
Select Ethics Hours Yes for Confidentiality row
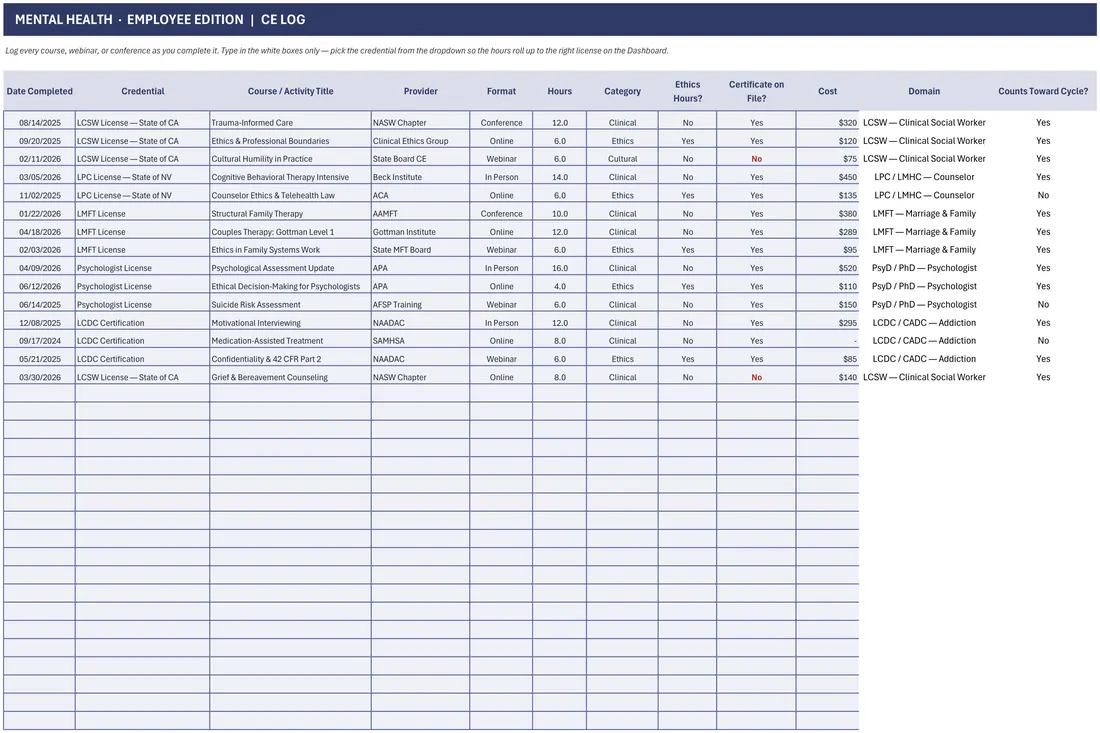688,358
